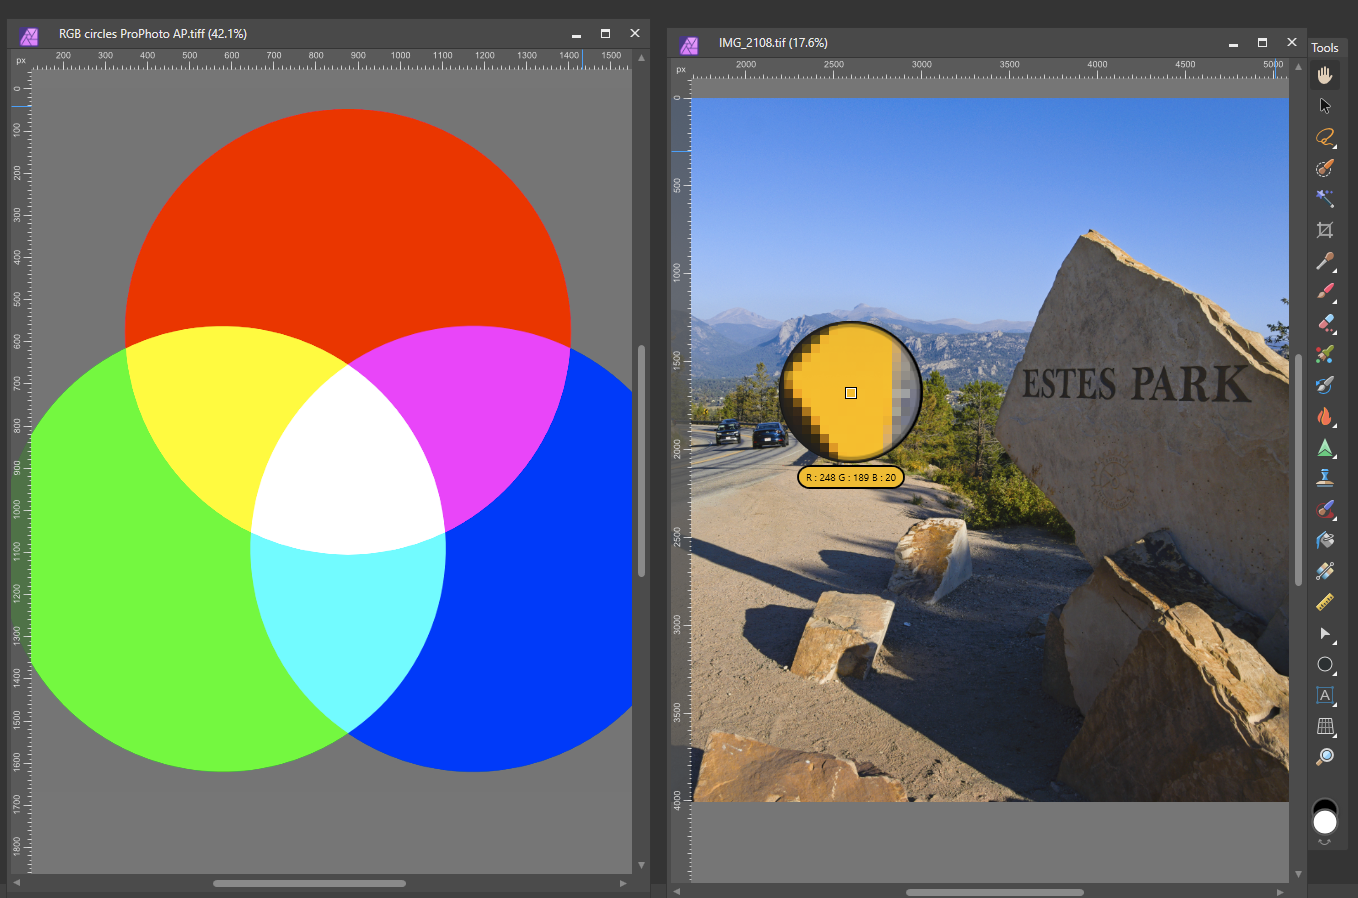
Task: Click the R:248 G:189 B:20 readout
Action: pos(851,477)
